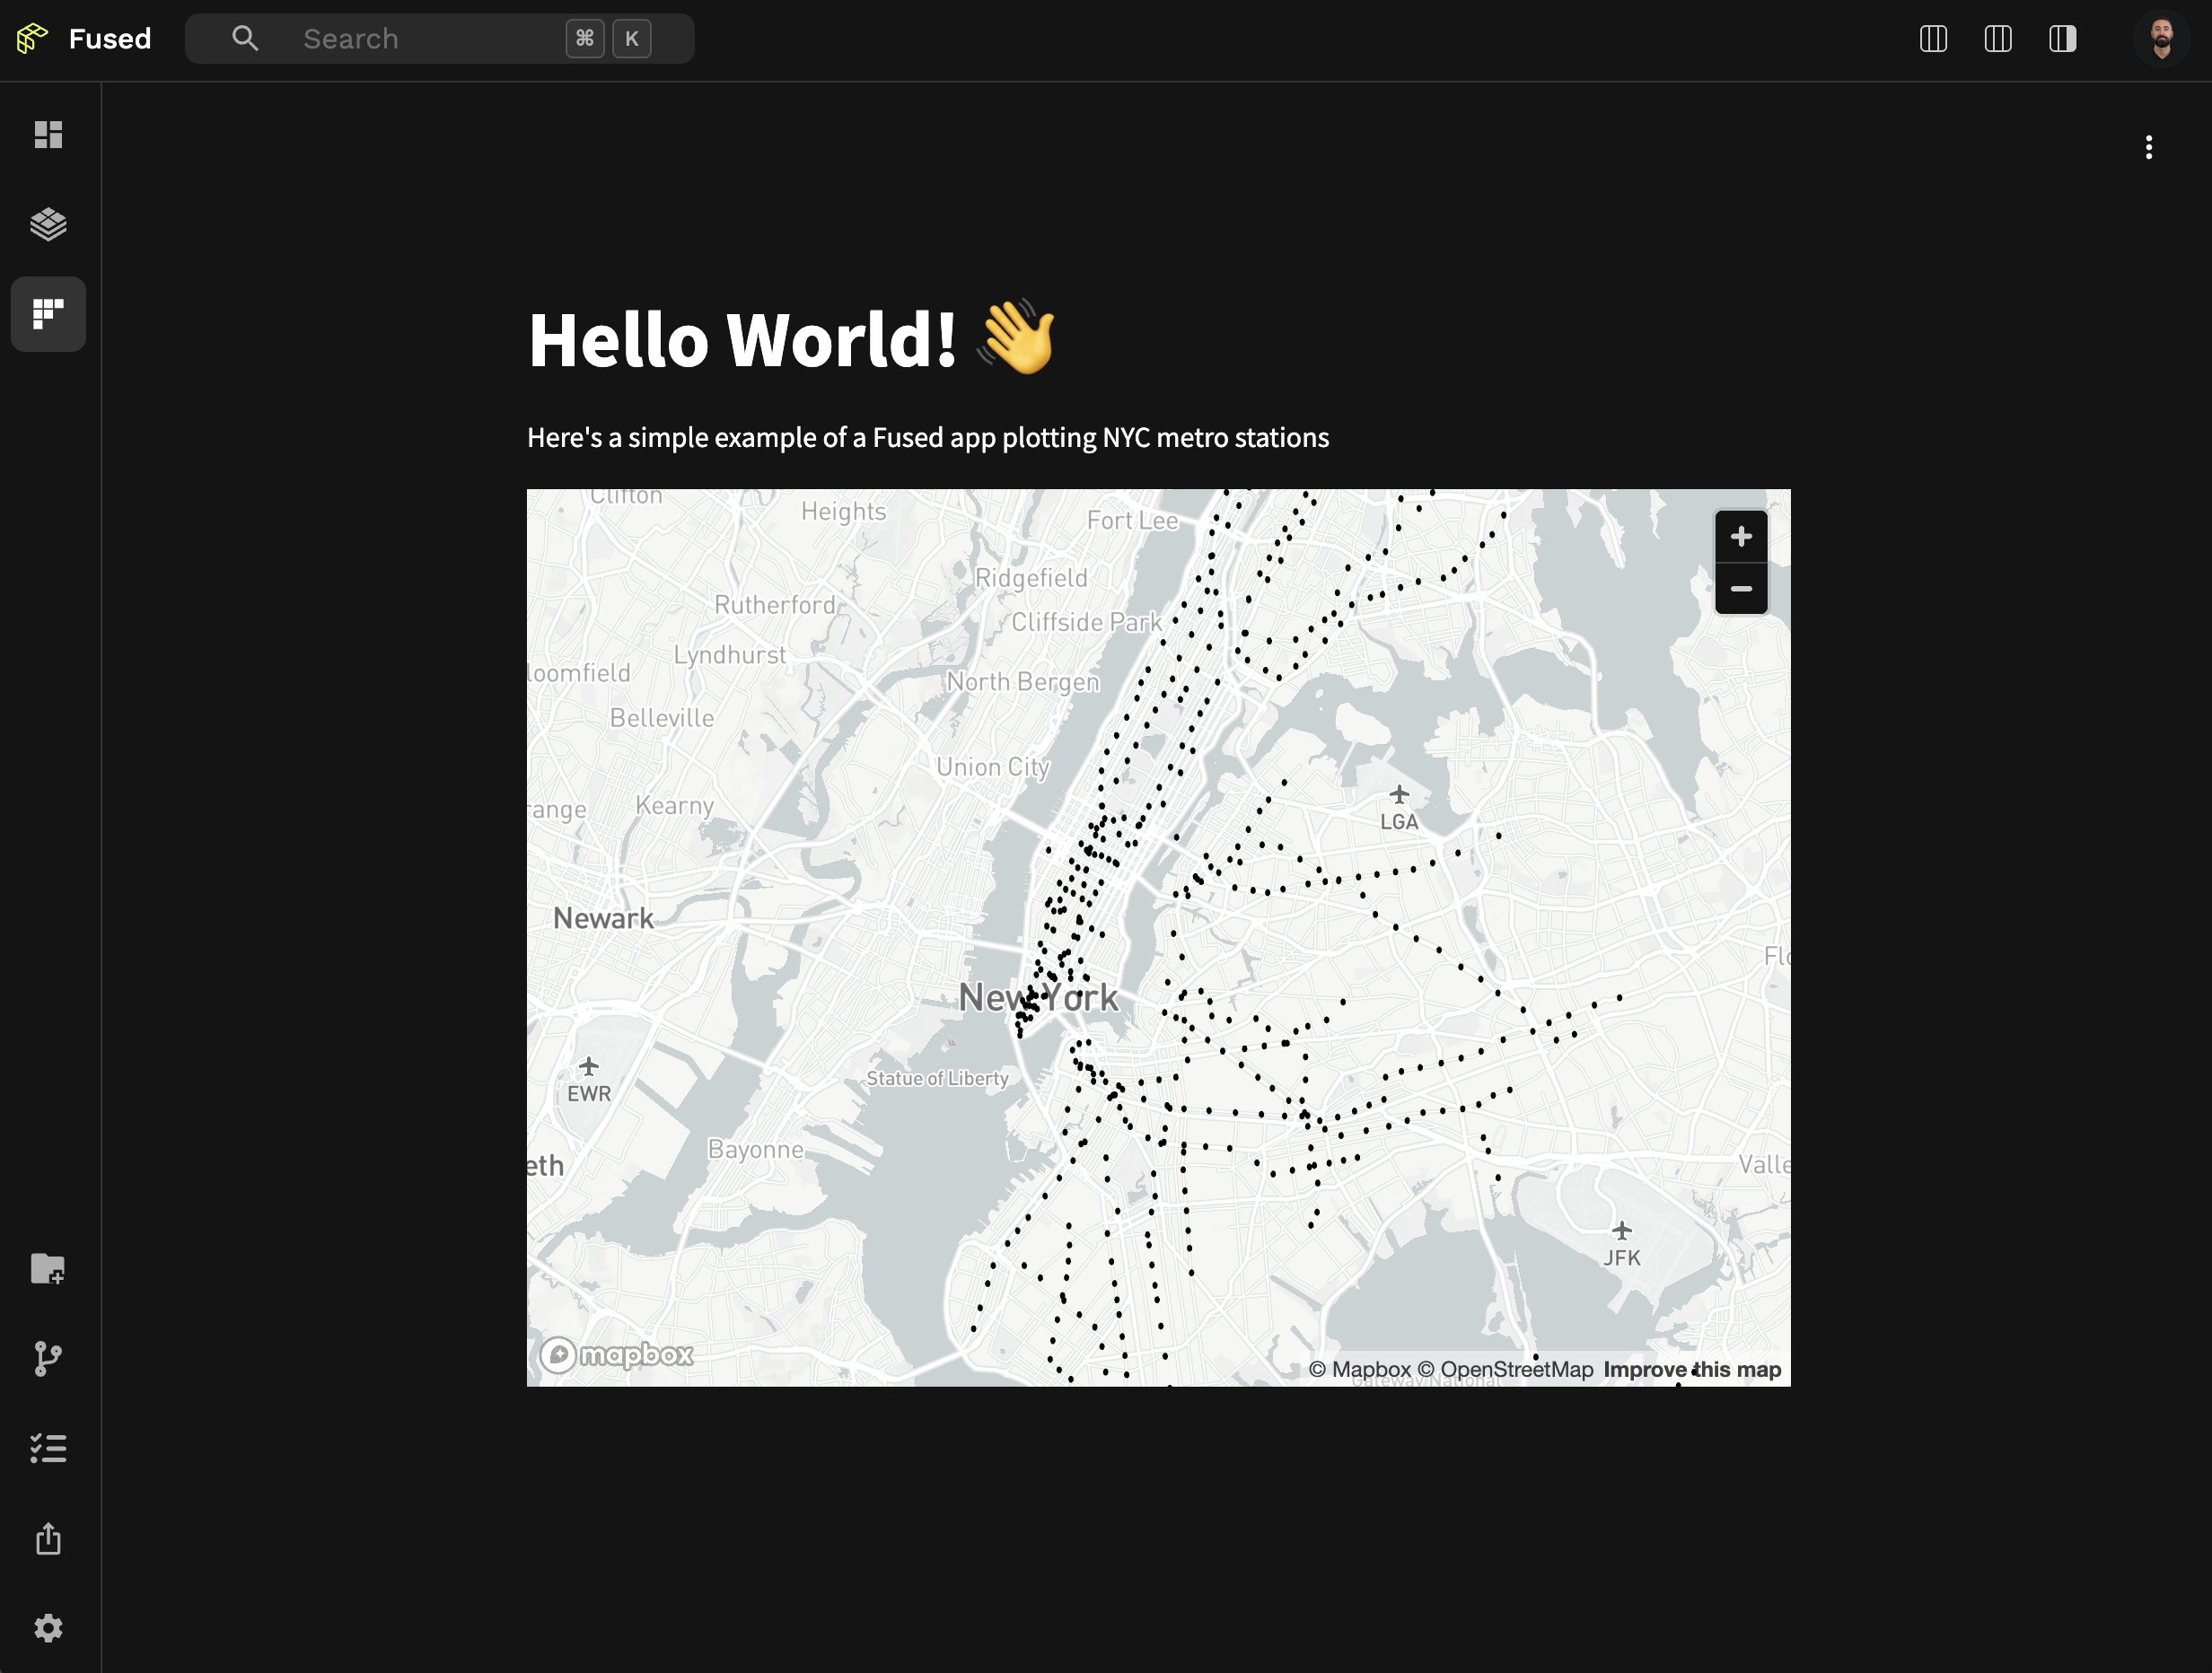The image size is (2212, 1673).
Task: Toggle the right panel layout icon
Action: click(2061, 38)
